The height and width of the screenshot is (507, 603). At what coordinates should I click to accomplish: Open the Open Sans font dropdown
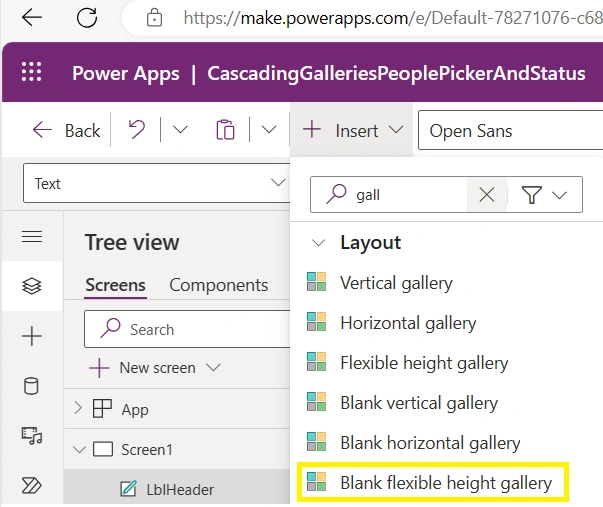pyautogui.click(x=510, y=130)
